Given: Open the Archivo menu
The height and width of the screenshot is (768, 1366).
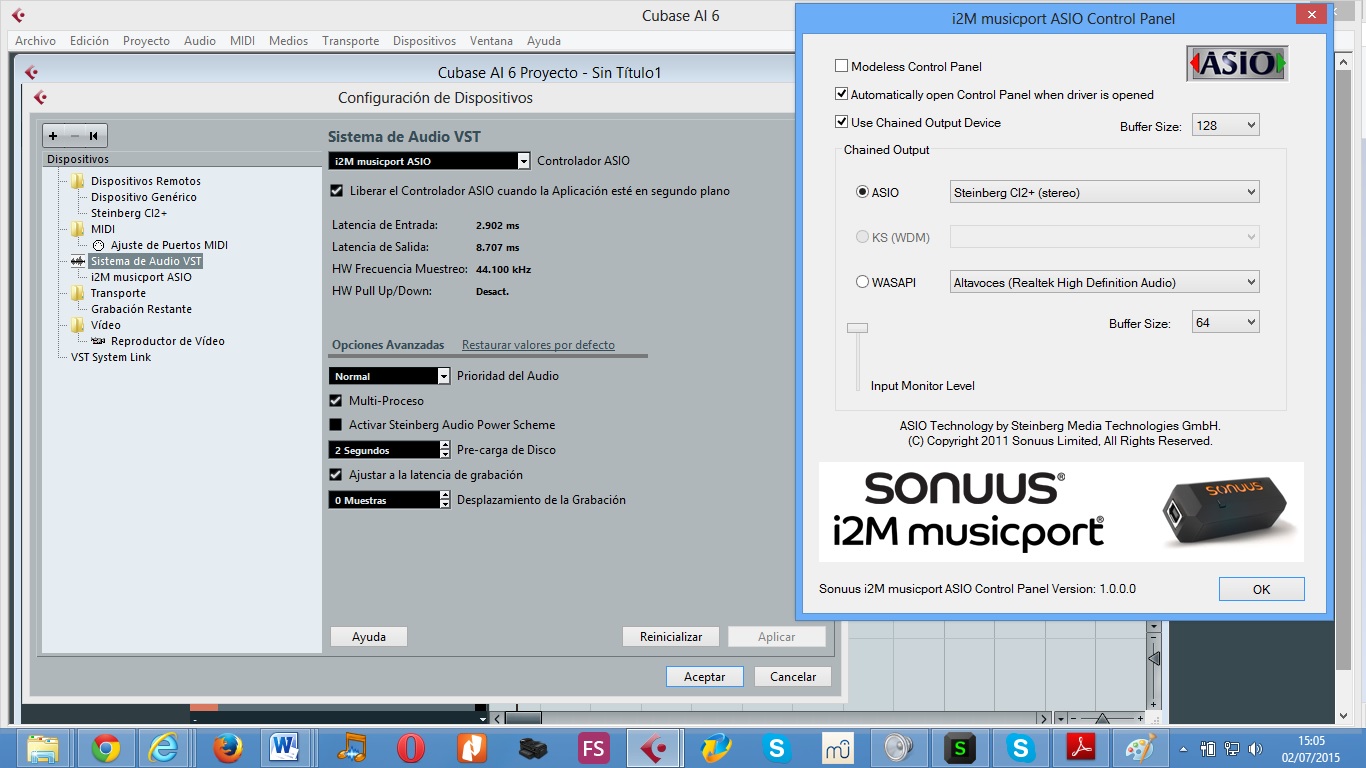Looking at the screenshot, I should click(x=36, y=41).
